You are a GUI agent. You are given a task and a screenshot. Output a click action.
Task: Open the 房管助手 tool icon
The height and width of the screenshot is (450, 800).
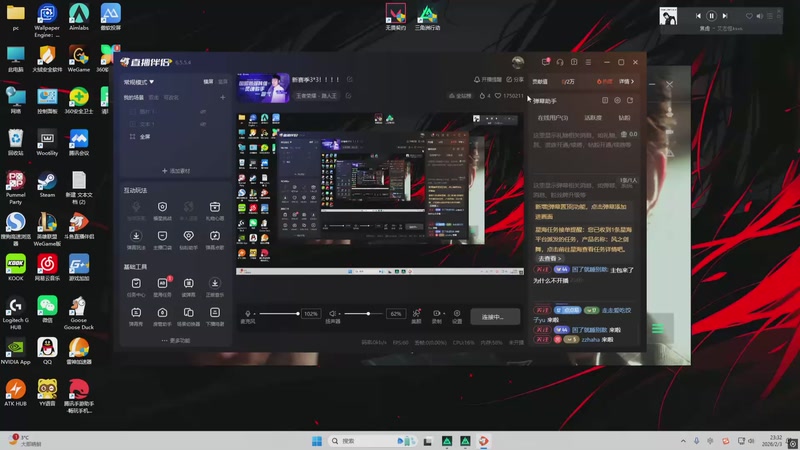(x=162, y=312)
